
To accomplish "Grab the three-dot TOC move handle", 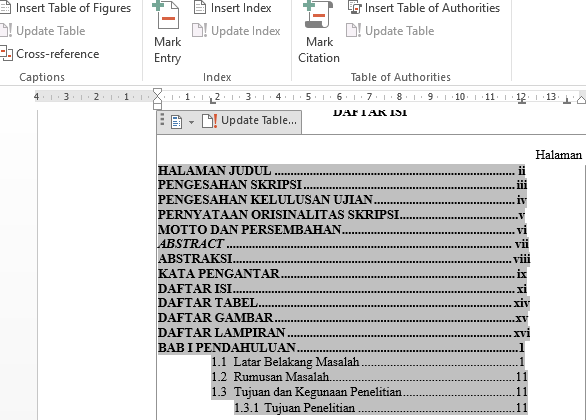I will 162,120.
